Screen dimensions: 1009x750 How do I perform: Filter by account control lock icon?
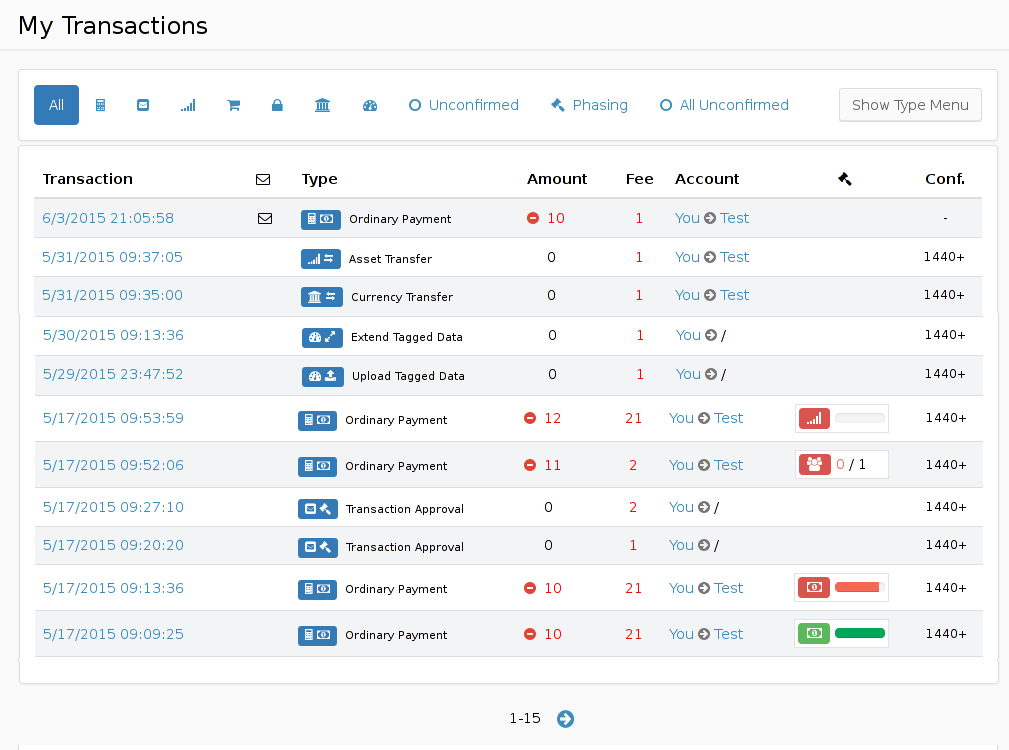(x=277, y=105)
